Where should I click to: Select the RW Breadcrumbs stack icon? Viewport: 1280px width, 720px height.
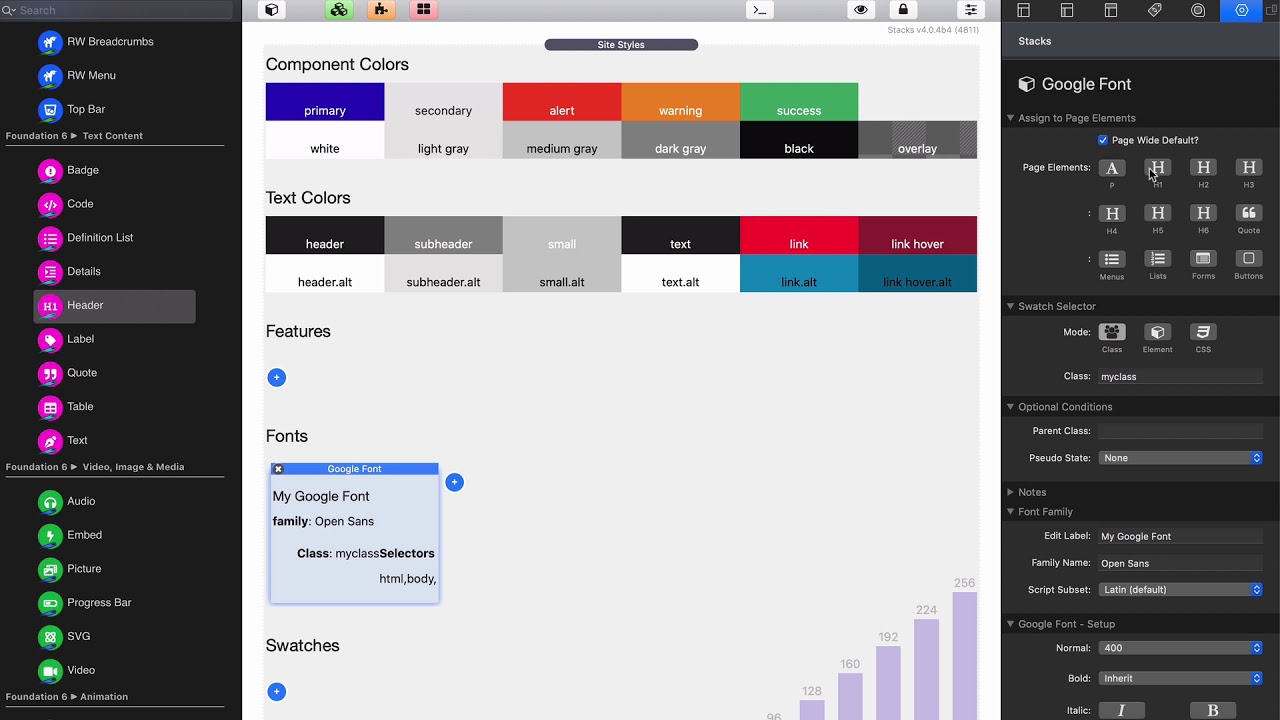click(x=50, y=42)
